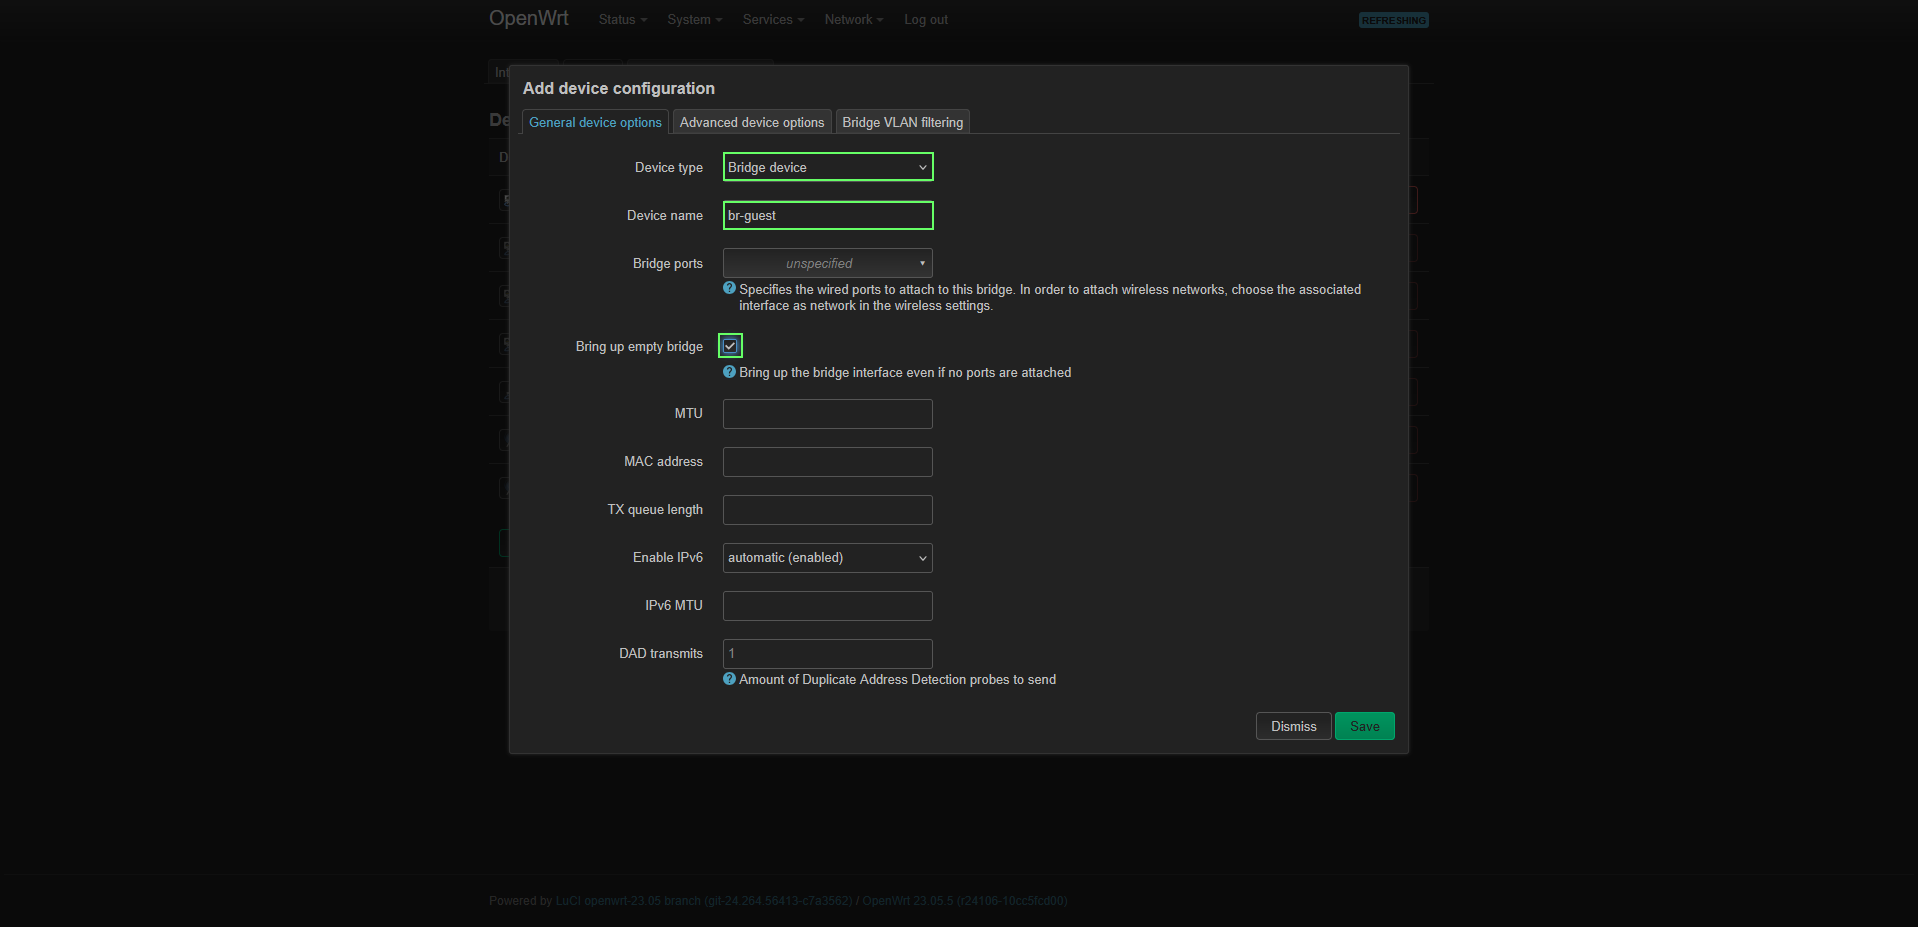Screen dimensions: 1918x927
Task: Focus the MTU input field
Action: coord(828,414)
